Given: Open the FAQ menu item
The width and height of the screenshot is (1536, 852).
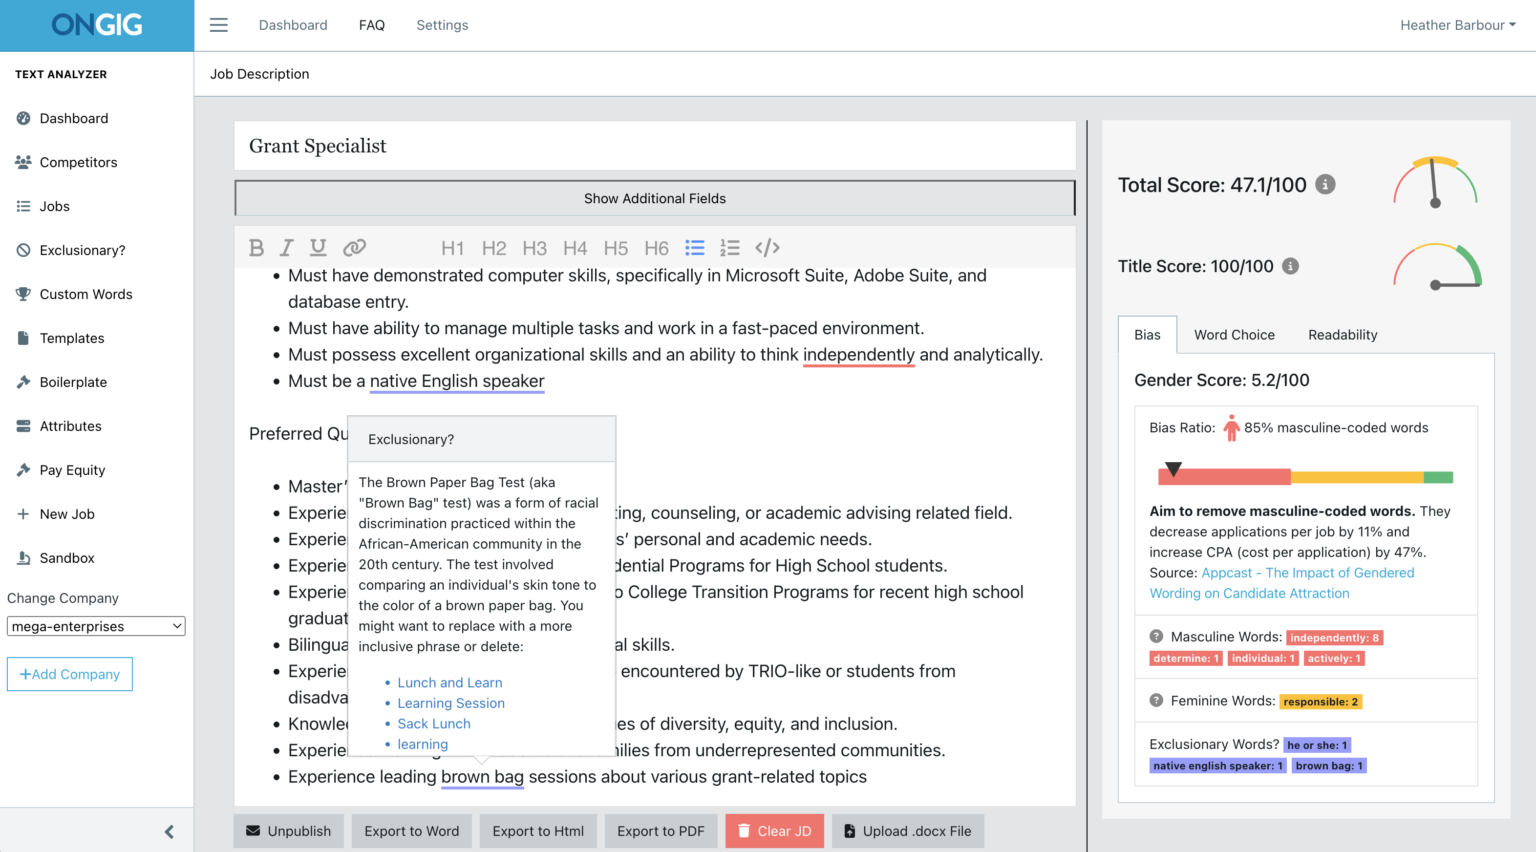Looking at the screenshot, I should coord(372,25).
